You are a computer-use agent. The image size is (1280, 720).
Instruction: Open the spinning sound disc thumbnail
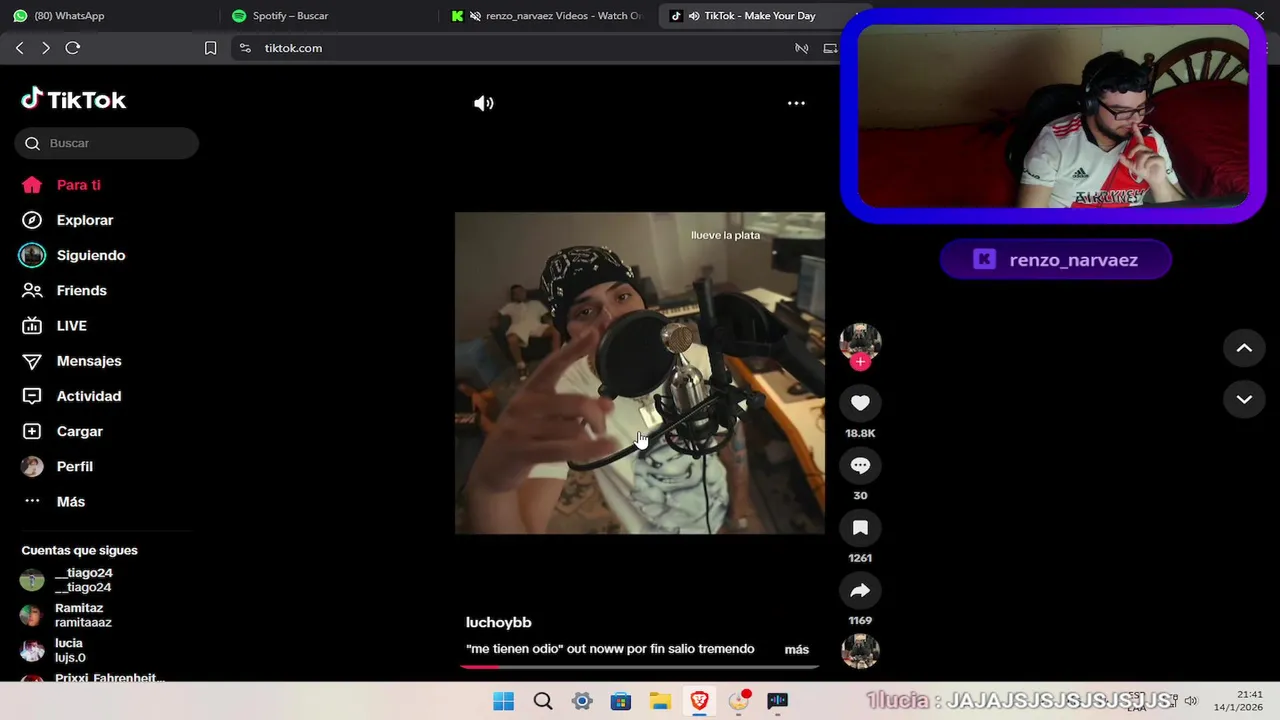tap(860, 651)
